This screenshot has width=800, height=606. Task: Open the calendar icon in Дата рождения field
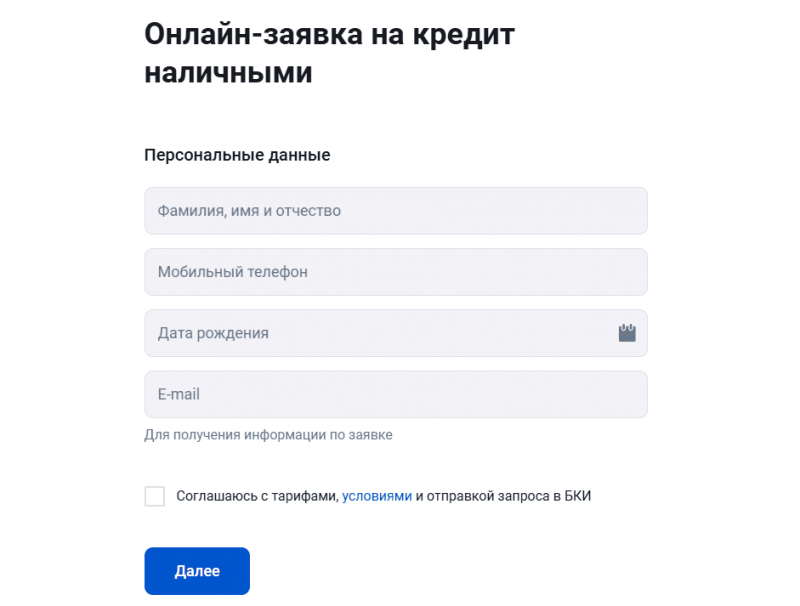628,332
